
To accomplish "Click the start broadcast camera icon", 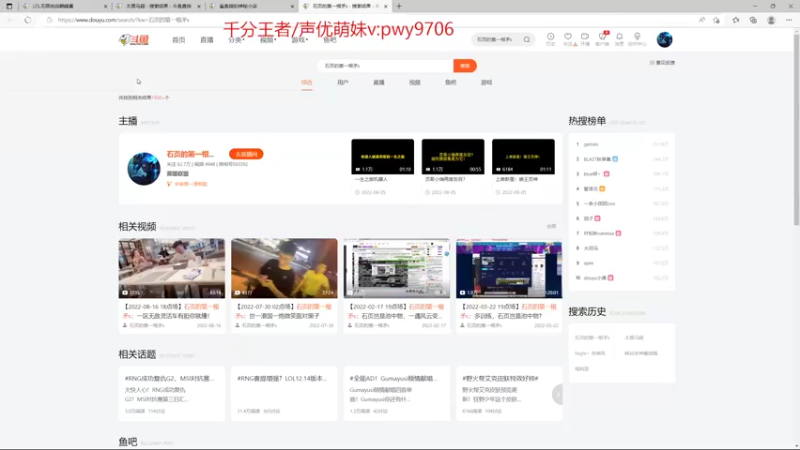I will coord(585,39).
